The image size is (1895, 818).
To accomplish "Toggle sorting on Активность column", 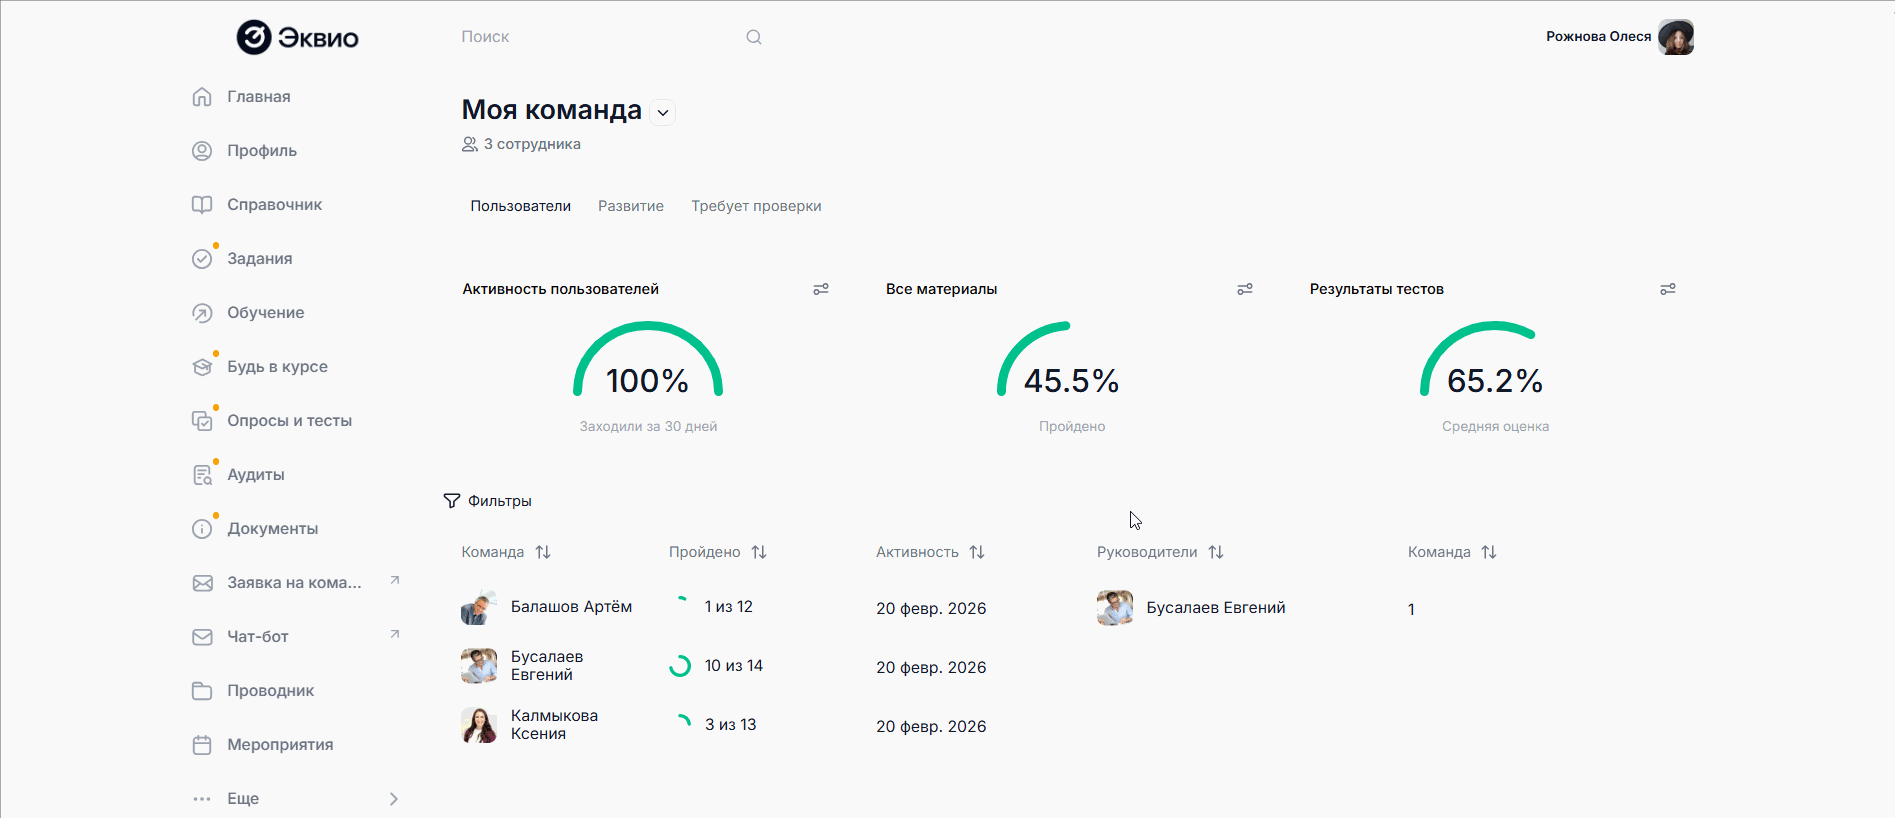I will pyautogui.click(x=977, y=552).
